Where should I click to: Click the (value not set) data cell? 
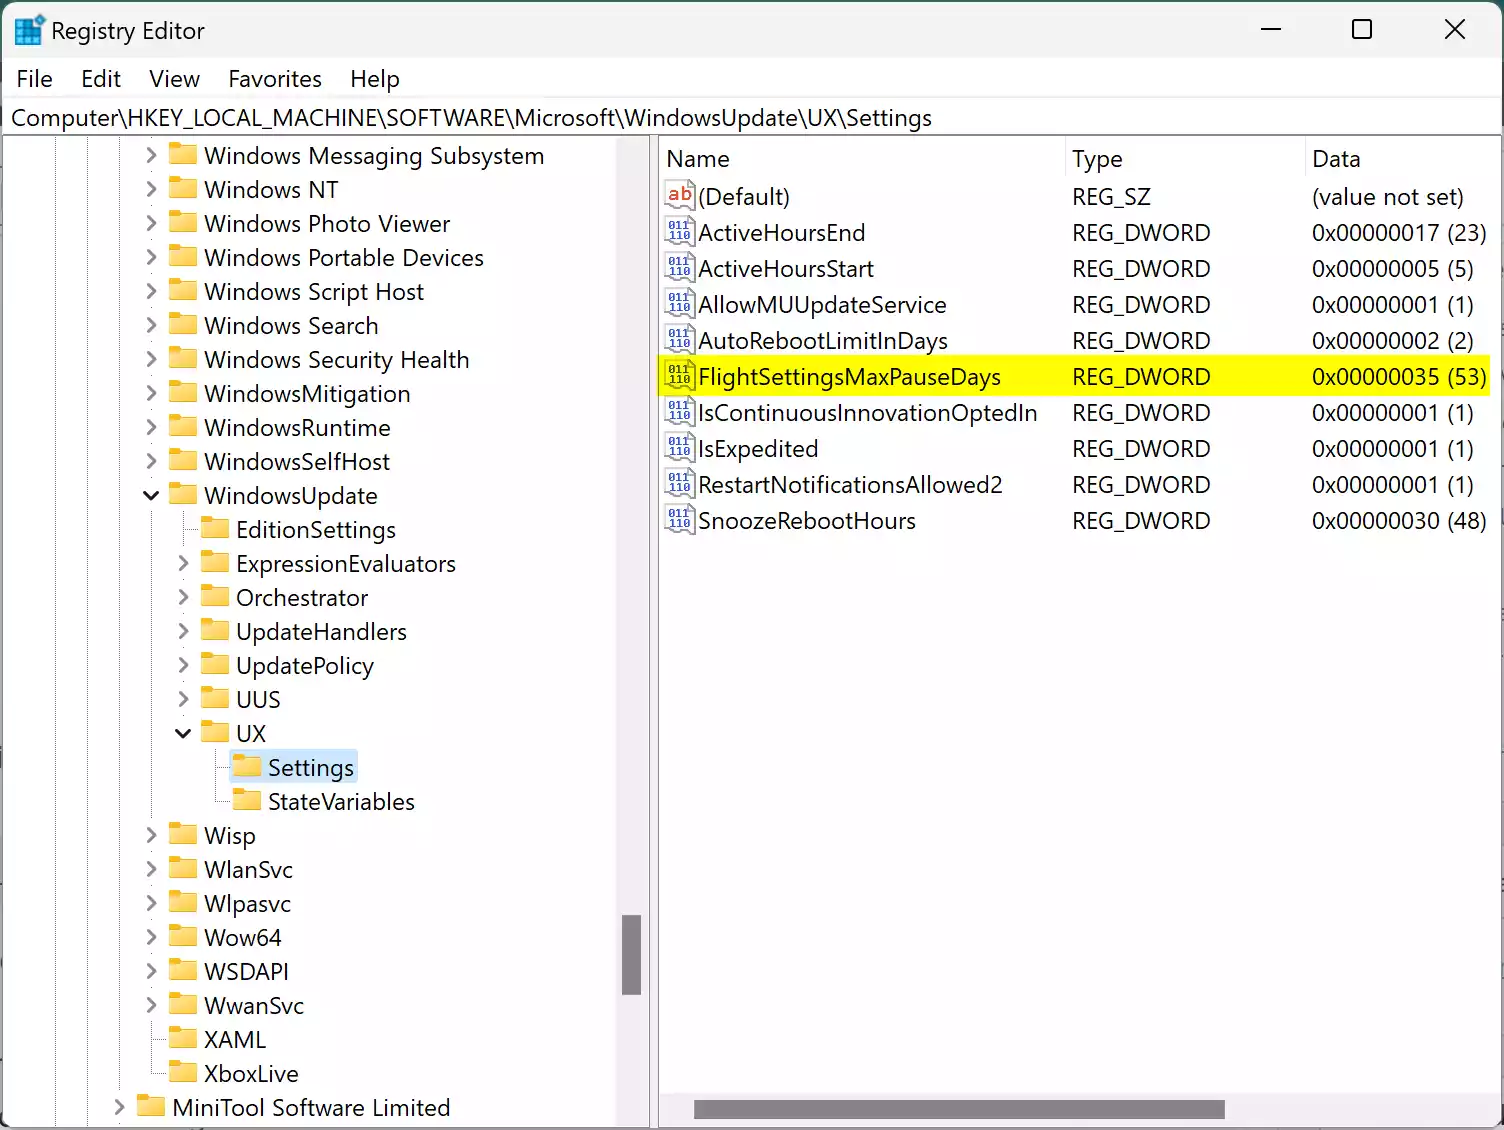pos(1388,197)
